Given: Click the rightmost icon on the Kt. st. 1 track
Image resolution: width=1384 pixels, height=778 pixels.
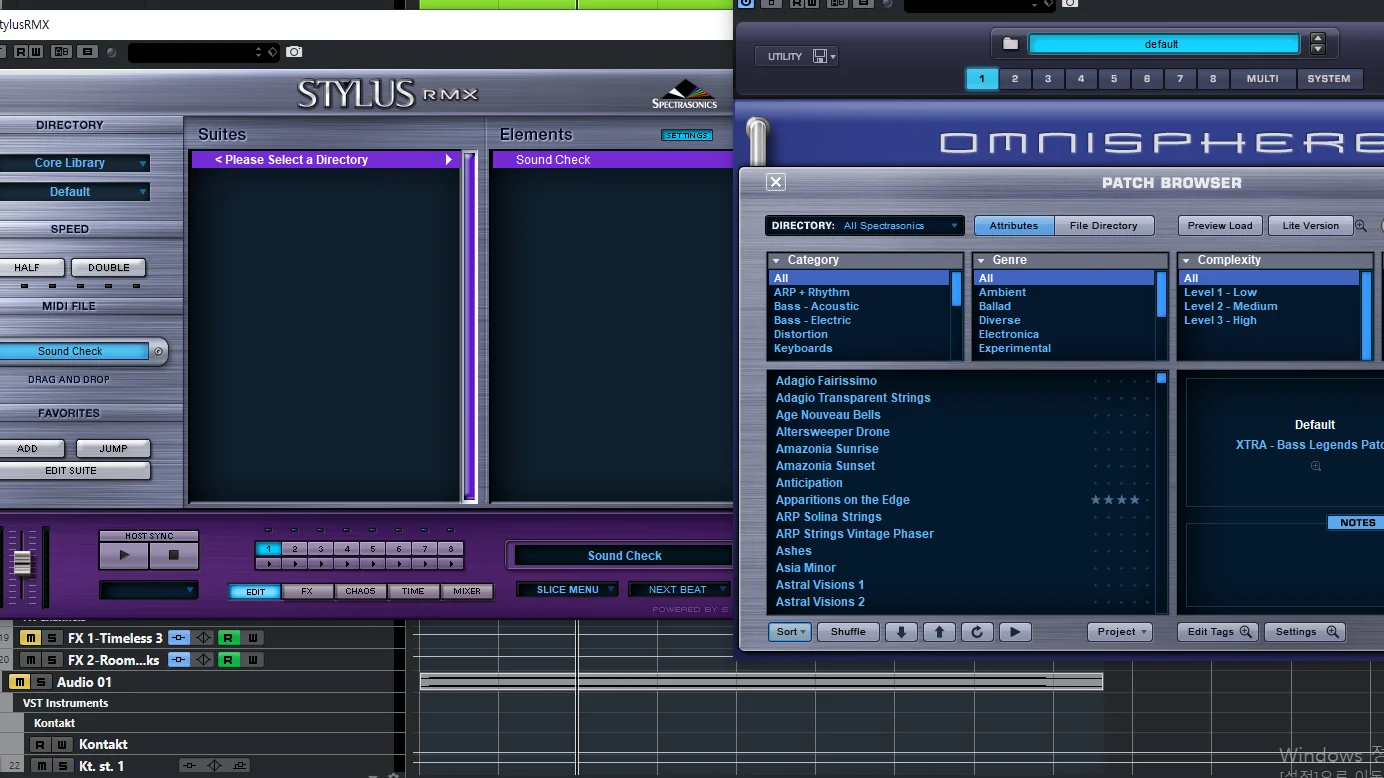Looking at the screenshot, I should click(238, 766).
